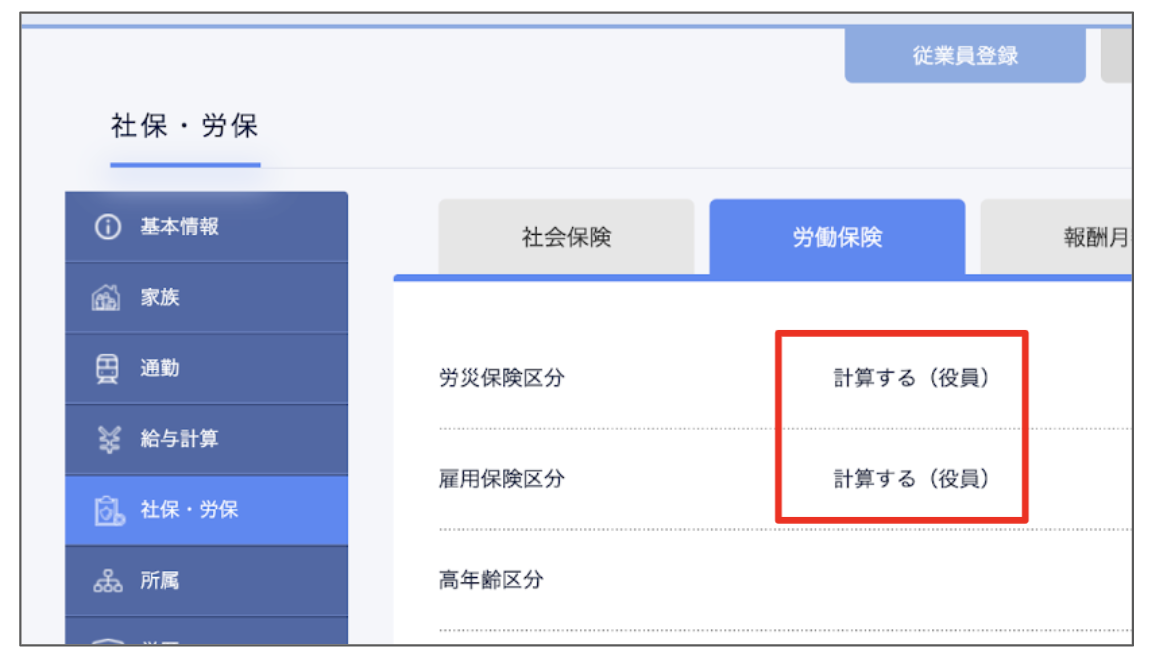
Task: Click the info icon beside 基本情報
Action: [107, 227]
